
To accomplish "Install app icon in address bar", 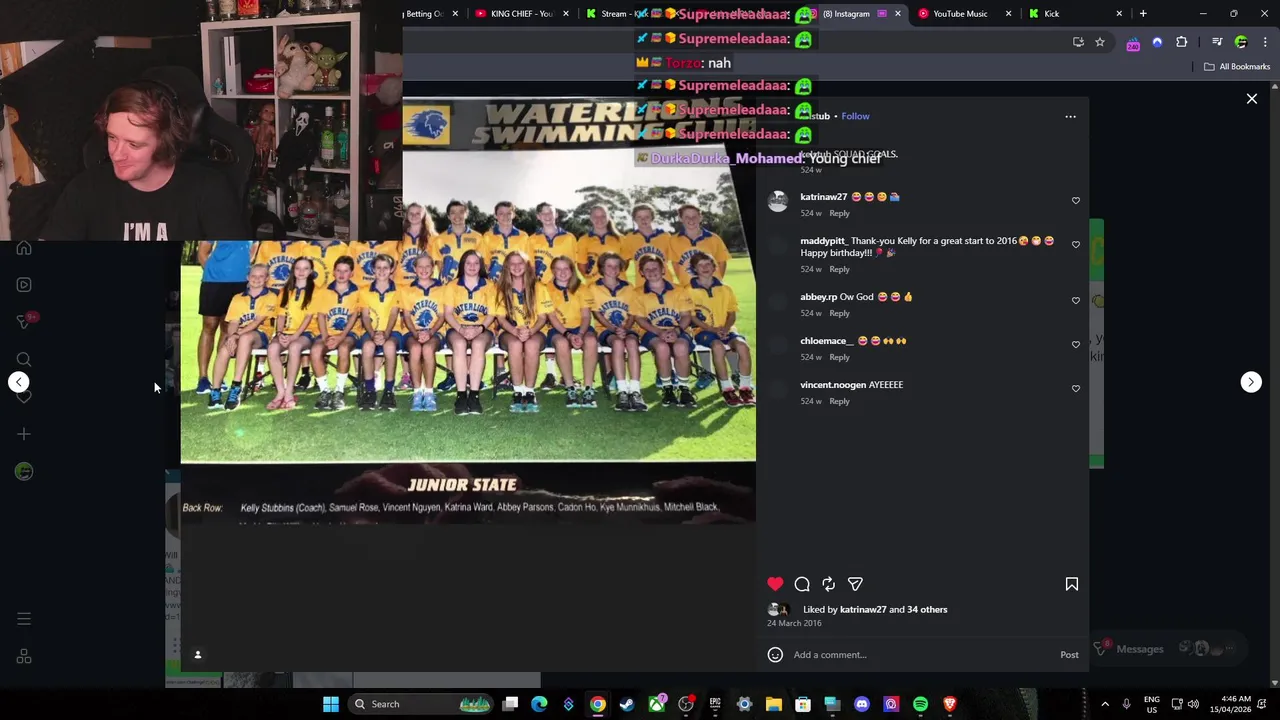I will (1078, 42).
